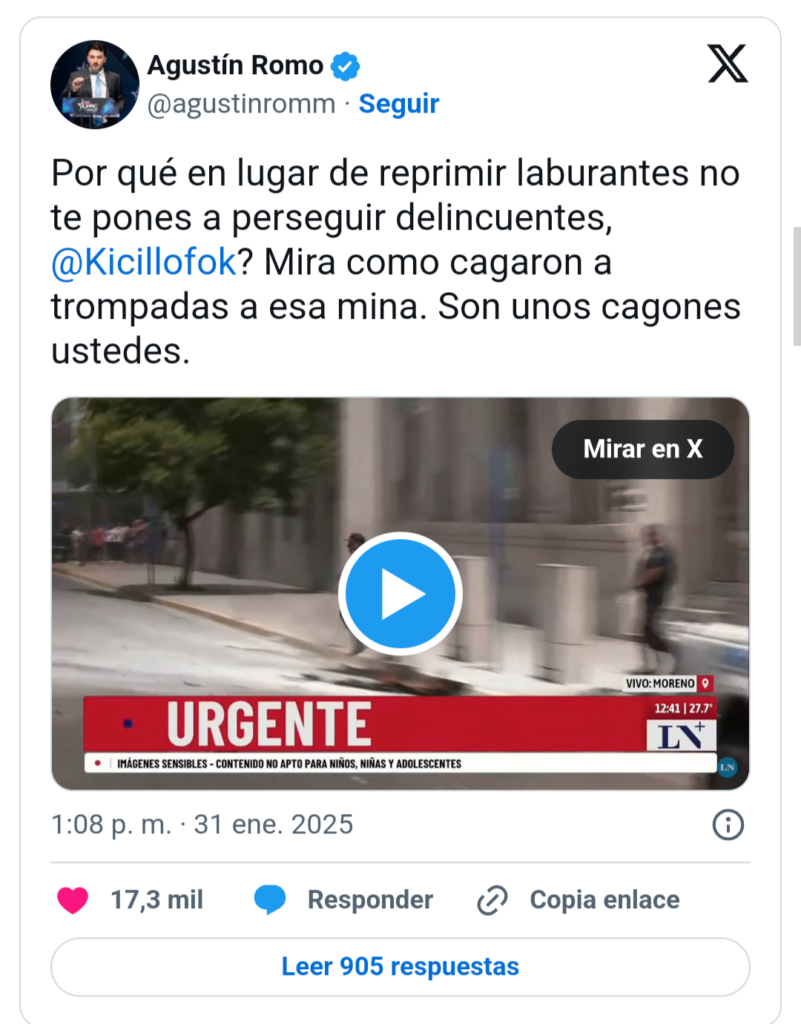Viewport: 801px width, 1024px height.
Task: Open the 1:08 p. m. 31 ene. 2025 timestamp
Action: 202,825
